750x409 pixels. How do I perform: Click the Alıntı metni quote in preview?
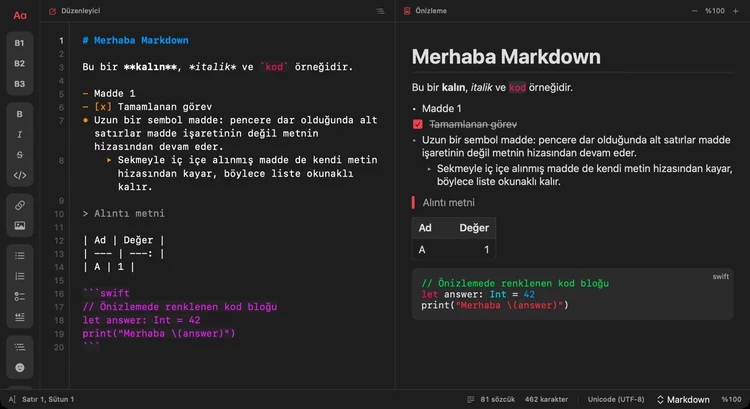[x=449, y=202]
